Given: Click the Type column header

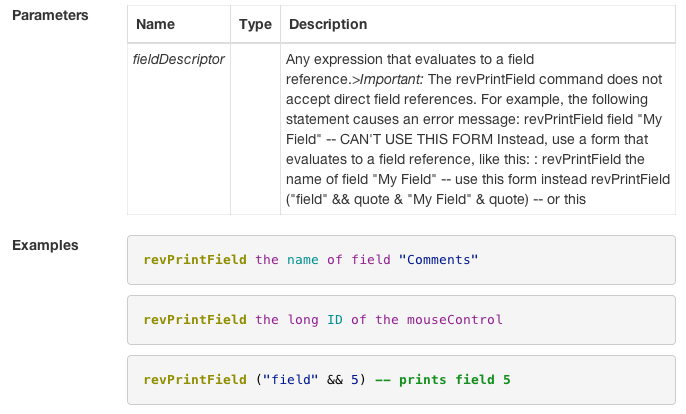Looking at the screenshot, I should coord(255,24).
